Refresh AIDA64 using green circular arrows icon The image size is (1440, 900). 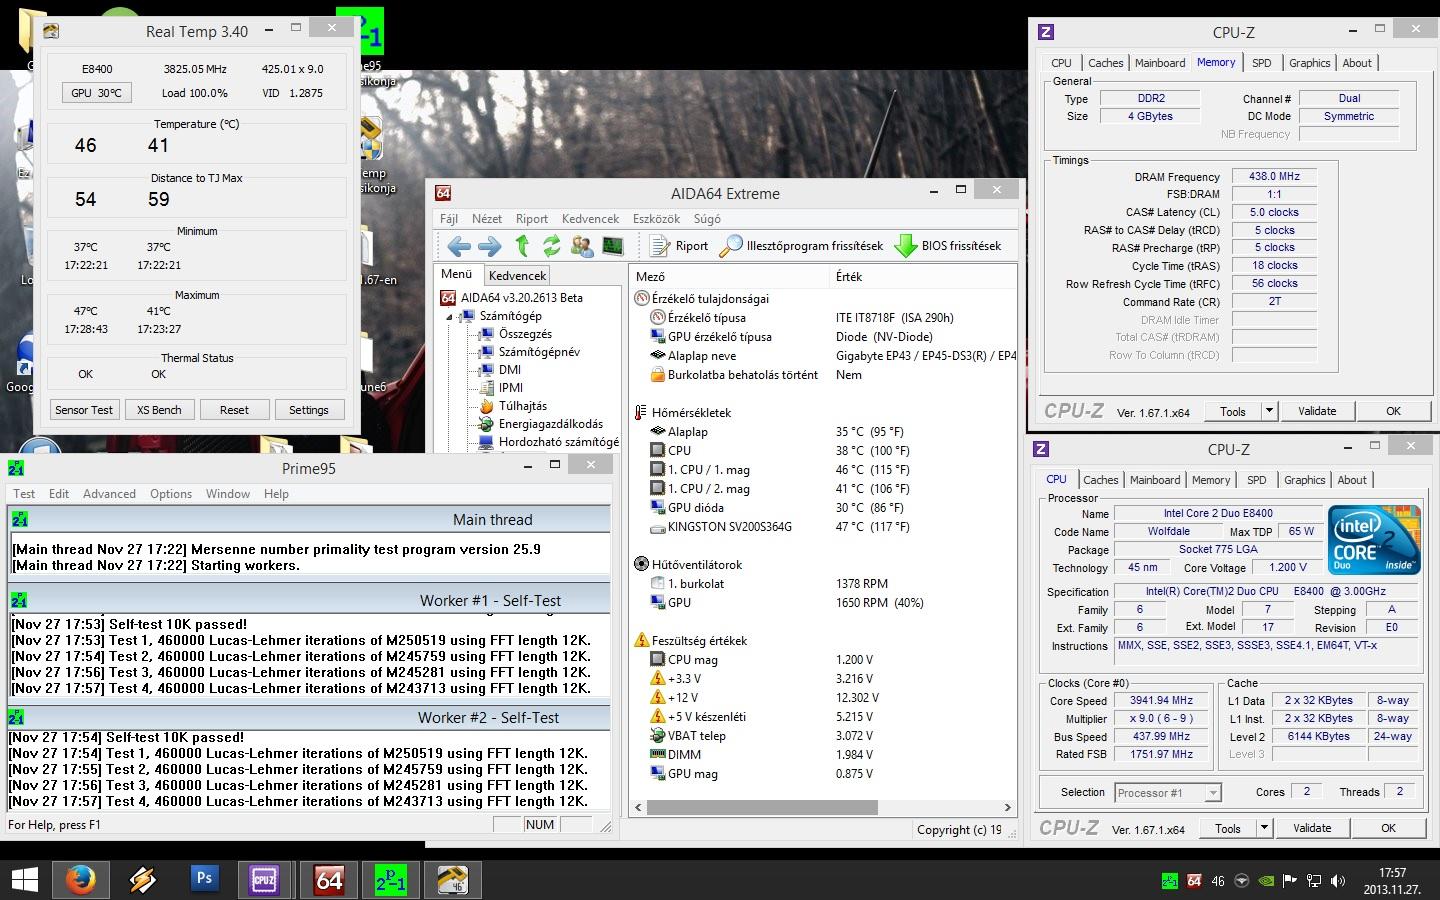coord(551,246)
